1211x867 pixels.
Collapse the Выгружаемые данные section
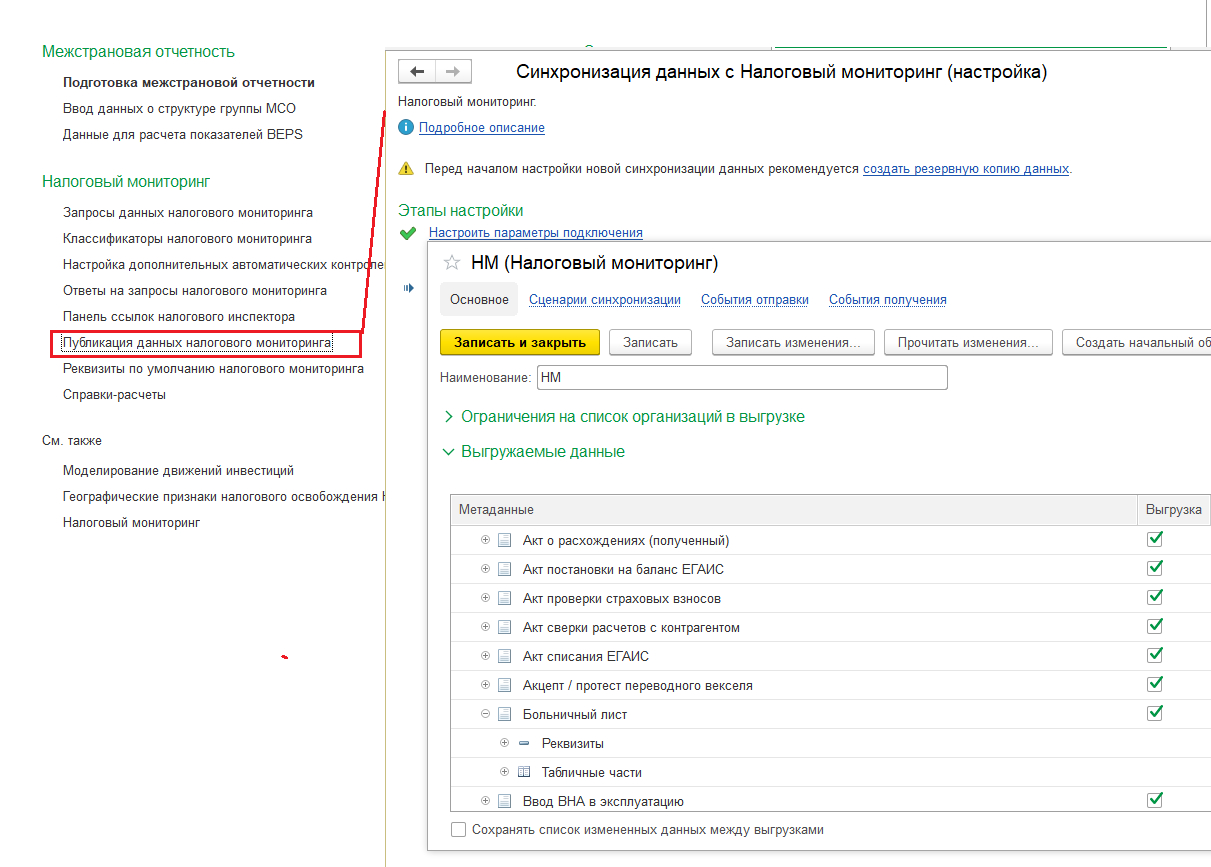pos(448,452)
